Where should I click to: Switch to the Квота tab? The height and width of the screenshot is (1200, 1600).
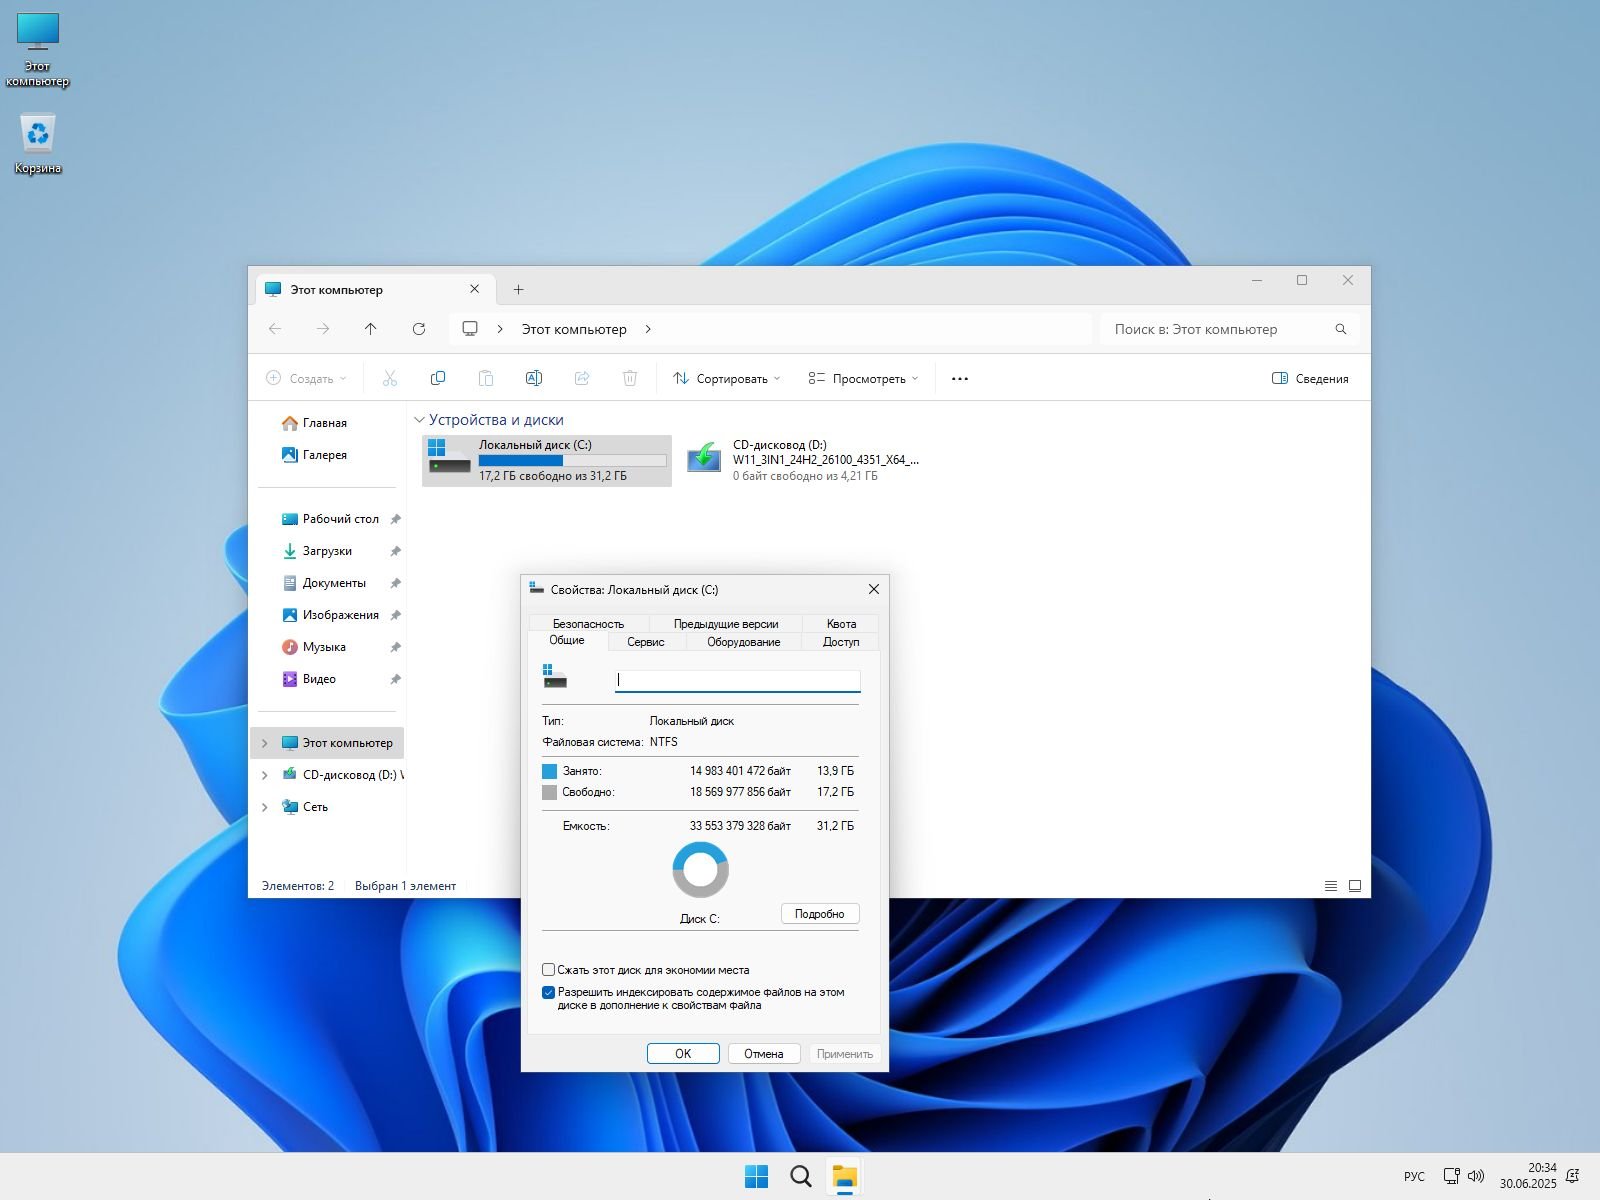point(841,623)
